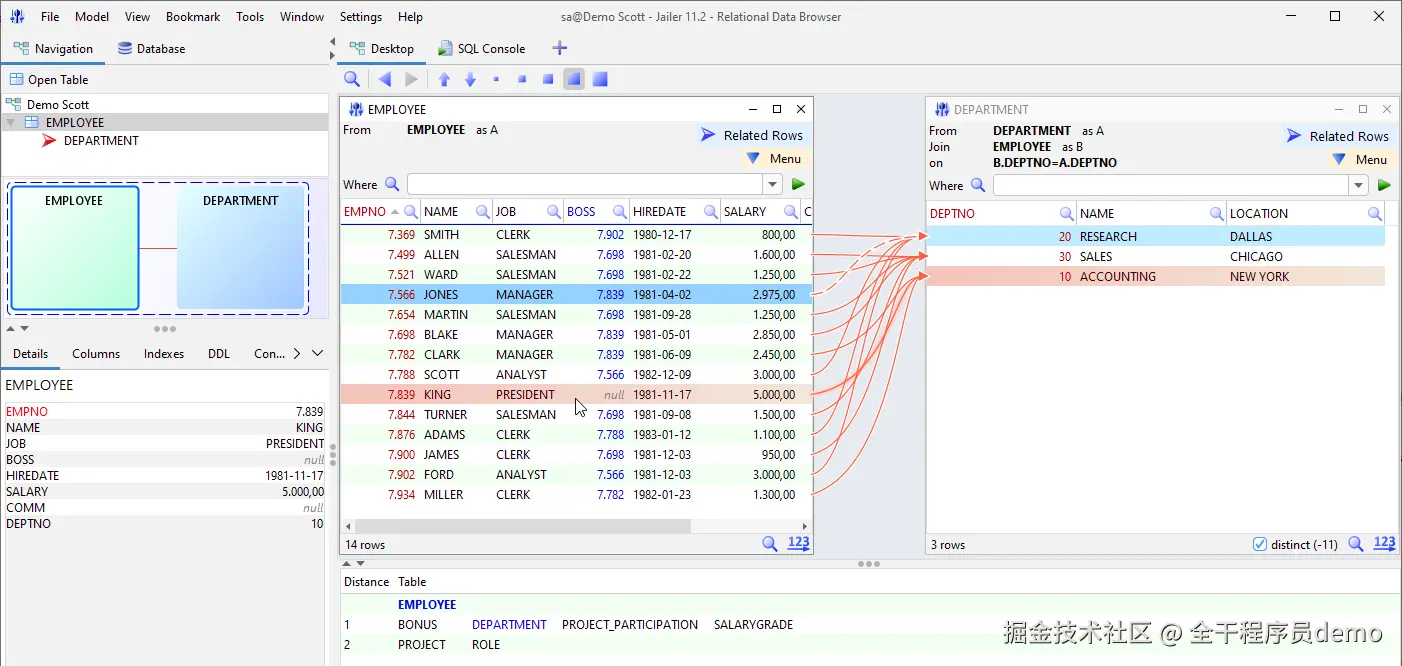Show more detail tabs with right chevron
Screen dimensions: 1402x666
pyautogui.click(x=297, y=353)
